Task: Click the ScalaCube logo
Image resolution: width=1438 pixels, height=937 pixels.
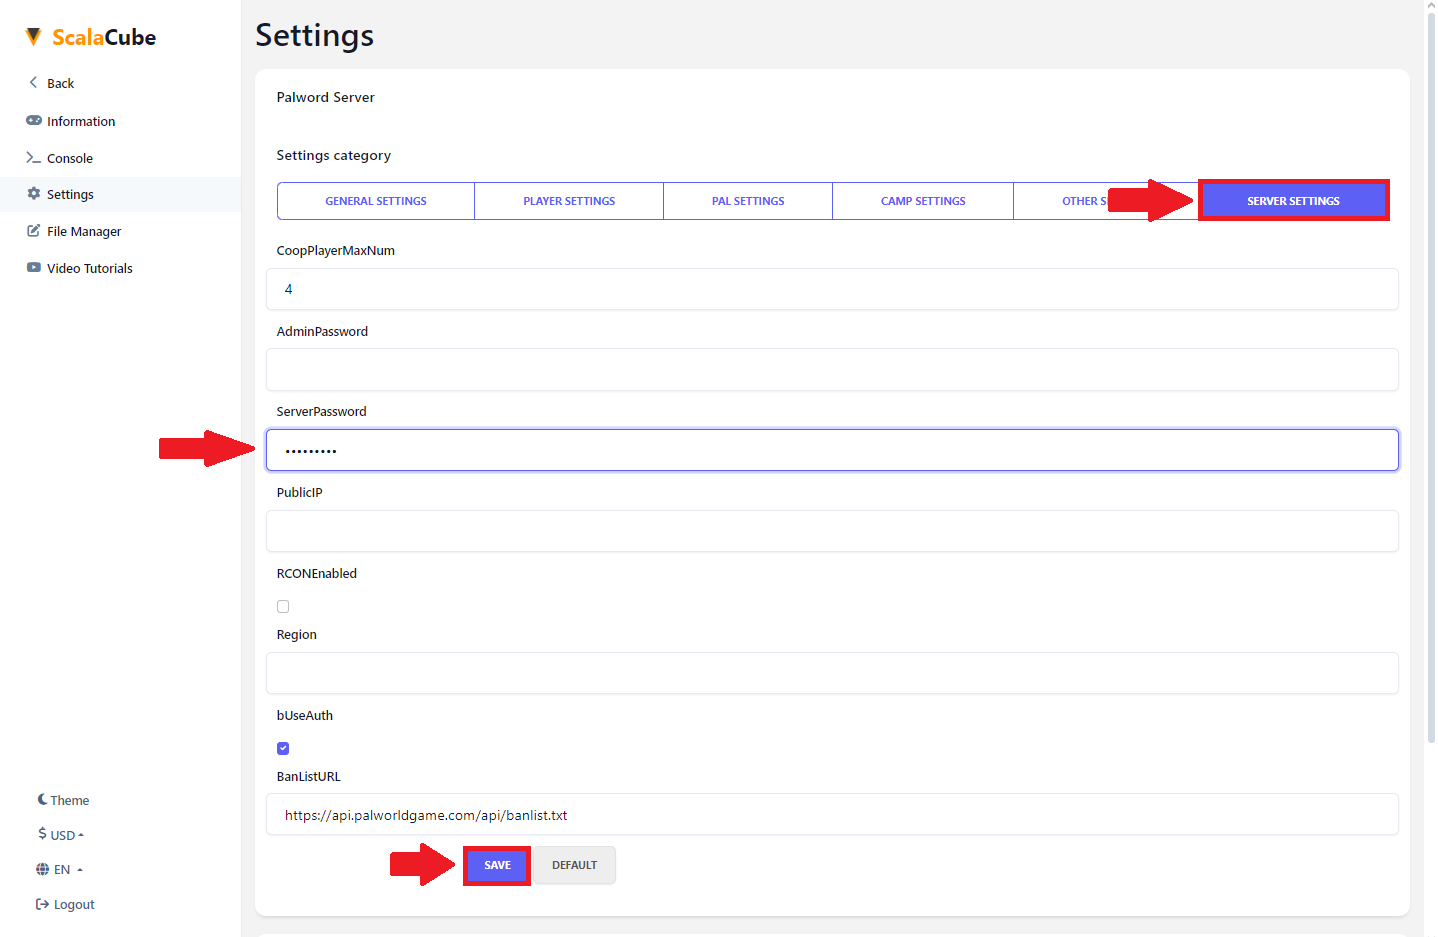Action: pyautogui.click(x=90, y=37)
